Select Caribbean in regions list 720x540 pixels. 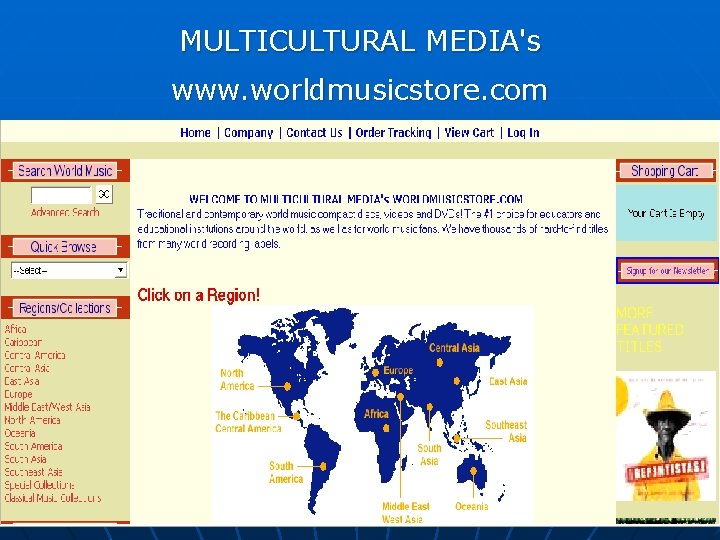coord(23,342)
